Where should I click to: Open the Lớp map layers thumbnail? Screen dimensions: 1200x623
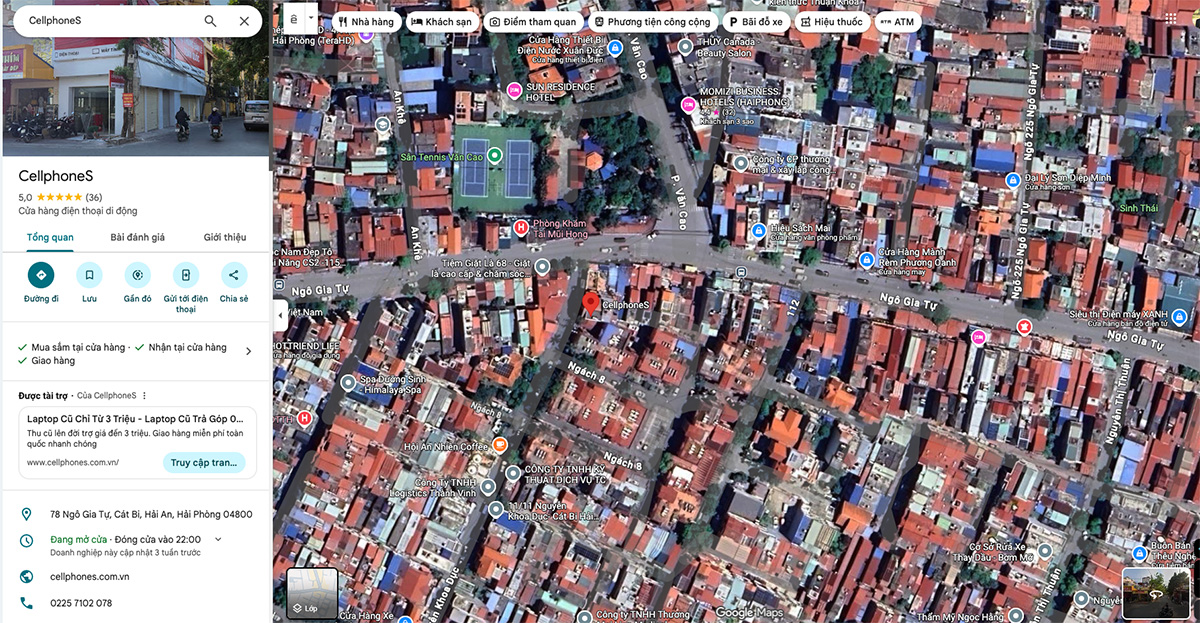[312, 593]
